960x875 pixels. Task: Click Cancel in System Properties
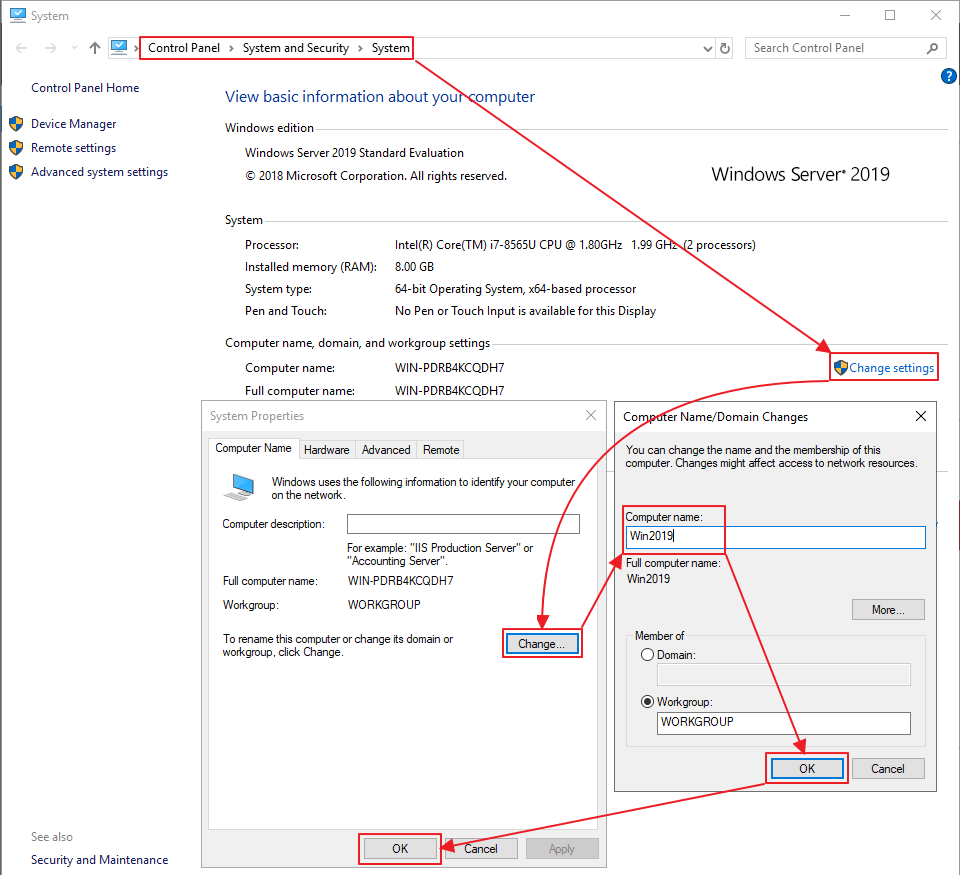click(481, 849)
